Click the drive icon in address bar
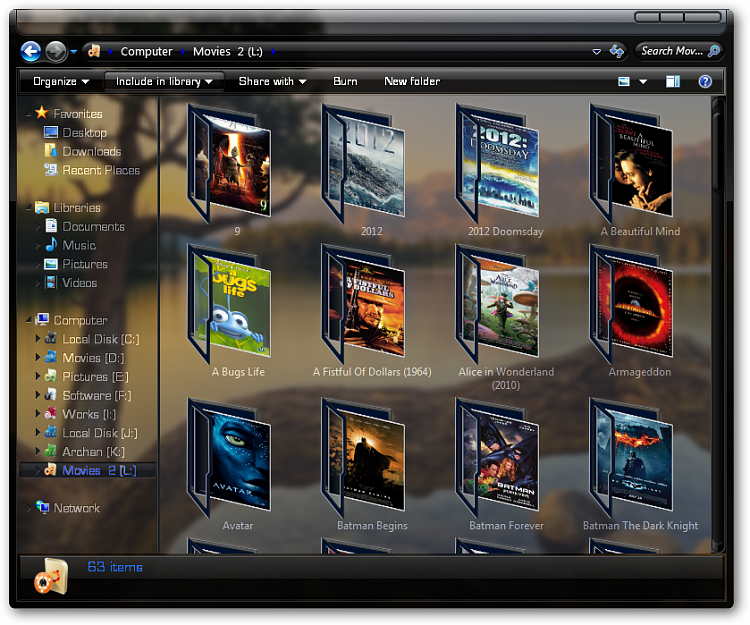The width and height of the screenshot is (750, 625). [x=94, y=51]
